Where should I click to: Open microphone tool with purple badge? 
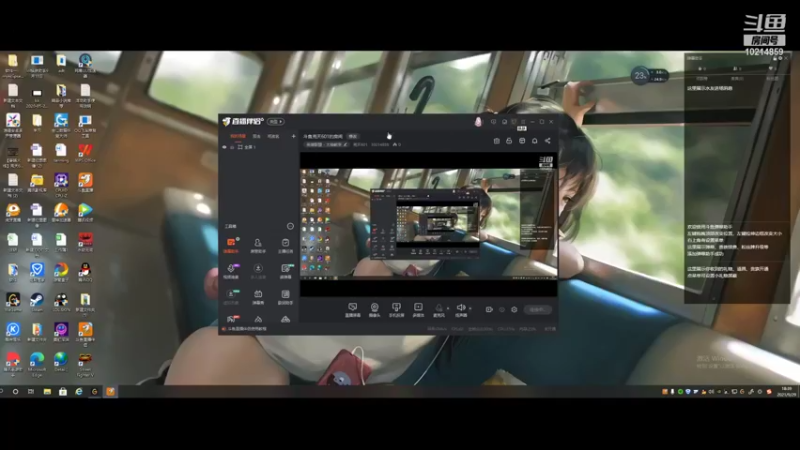click(231, 271)
